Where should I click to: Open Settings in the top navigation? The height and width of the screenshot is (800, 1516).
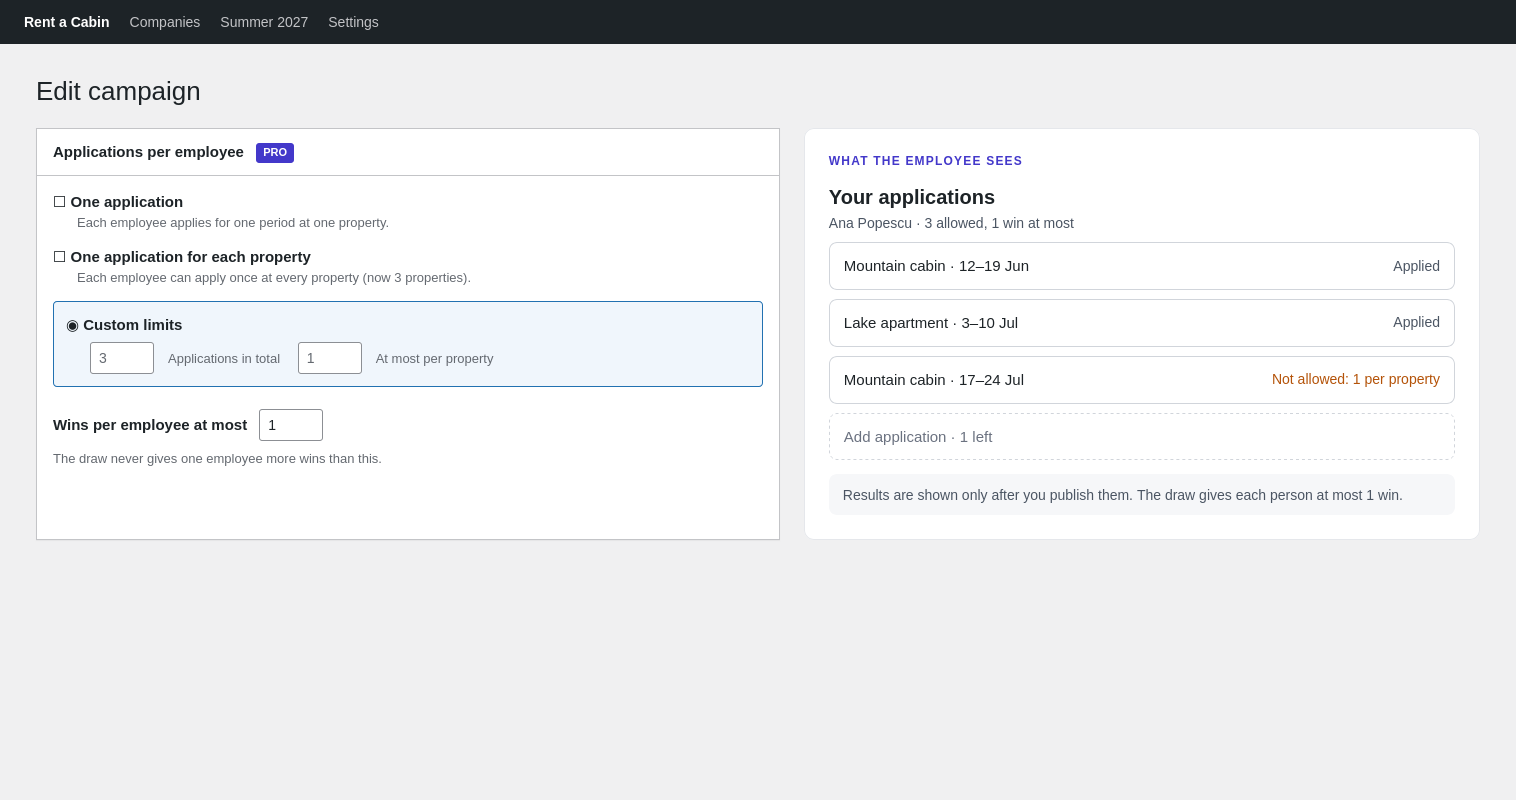click(353, 22)
